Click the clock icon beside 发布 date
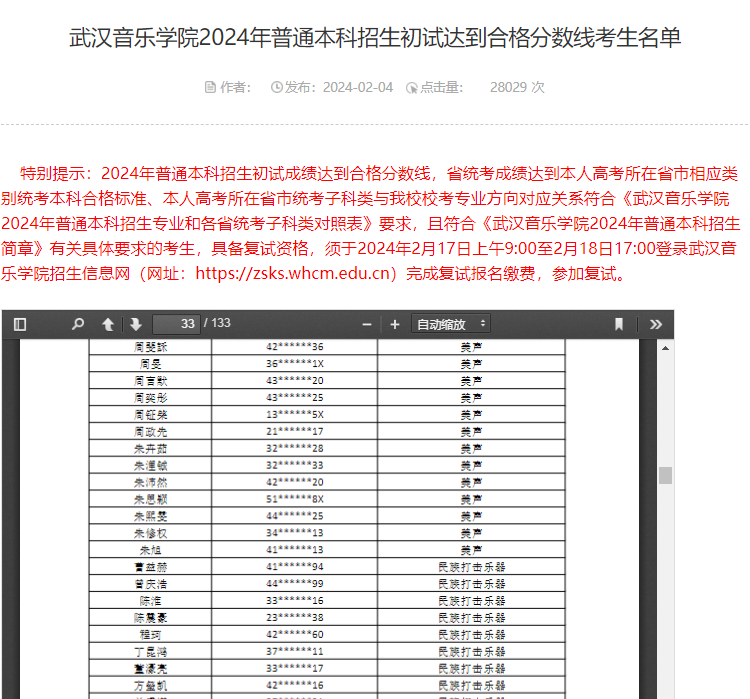The height and width of the screenshot is (699, 750). (277, 87)
